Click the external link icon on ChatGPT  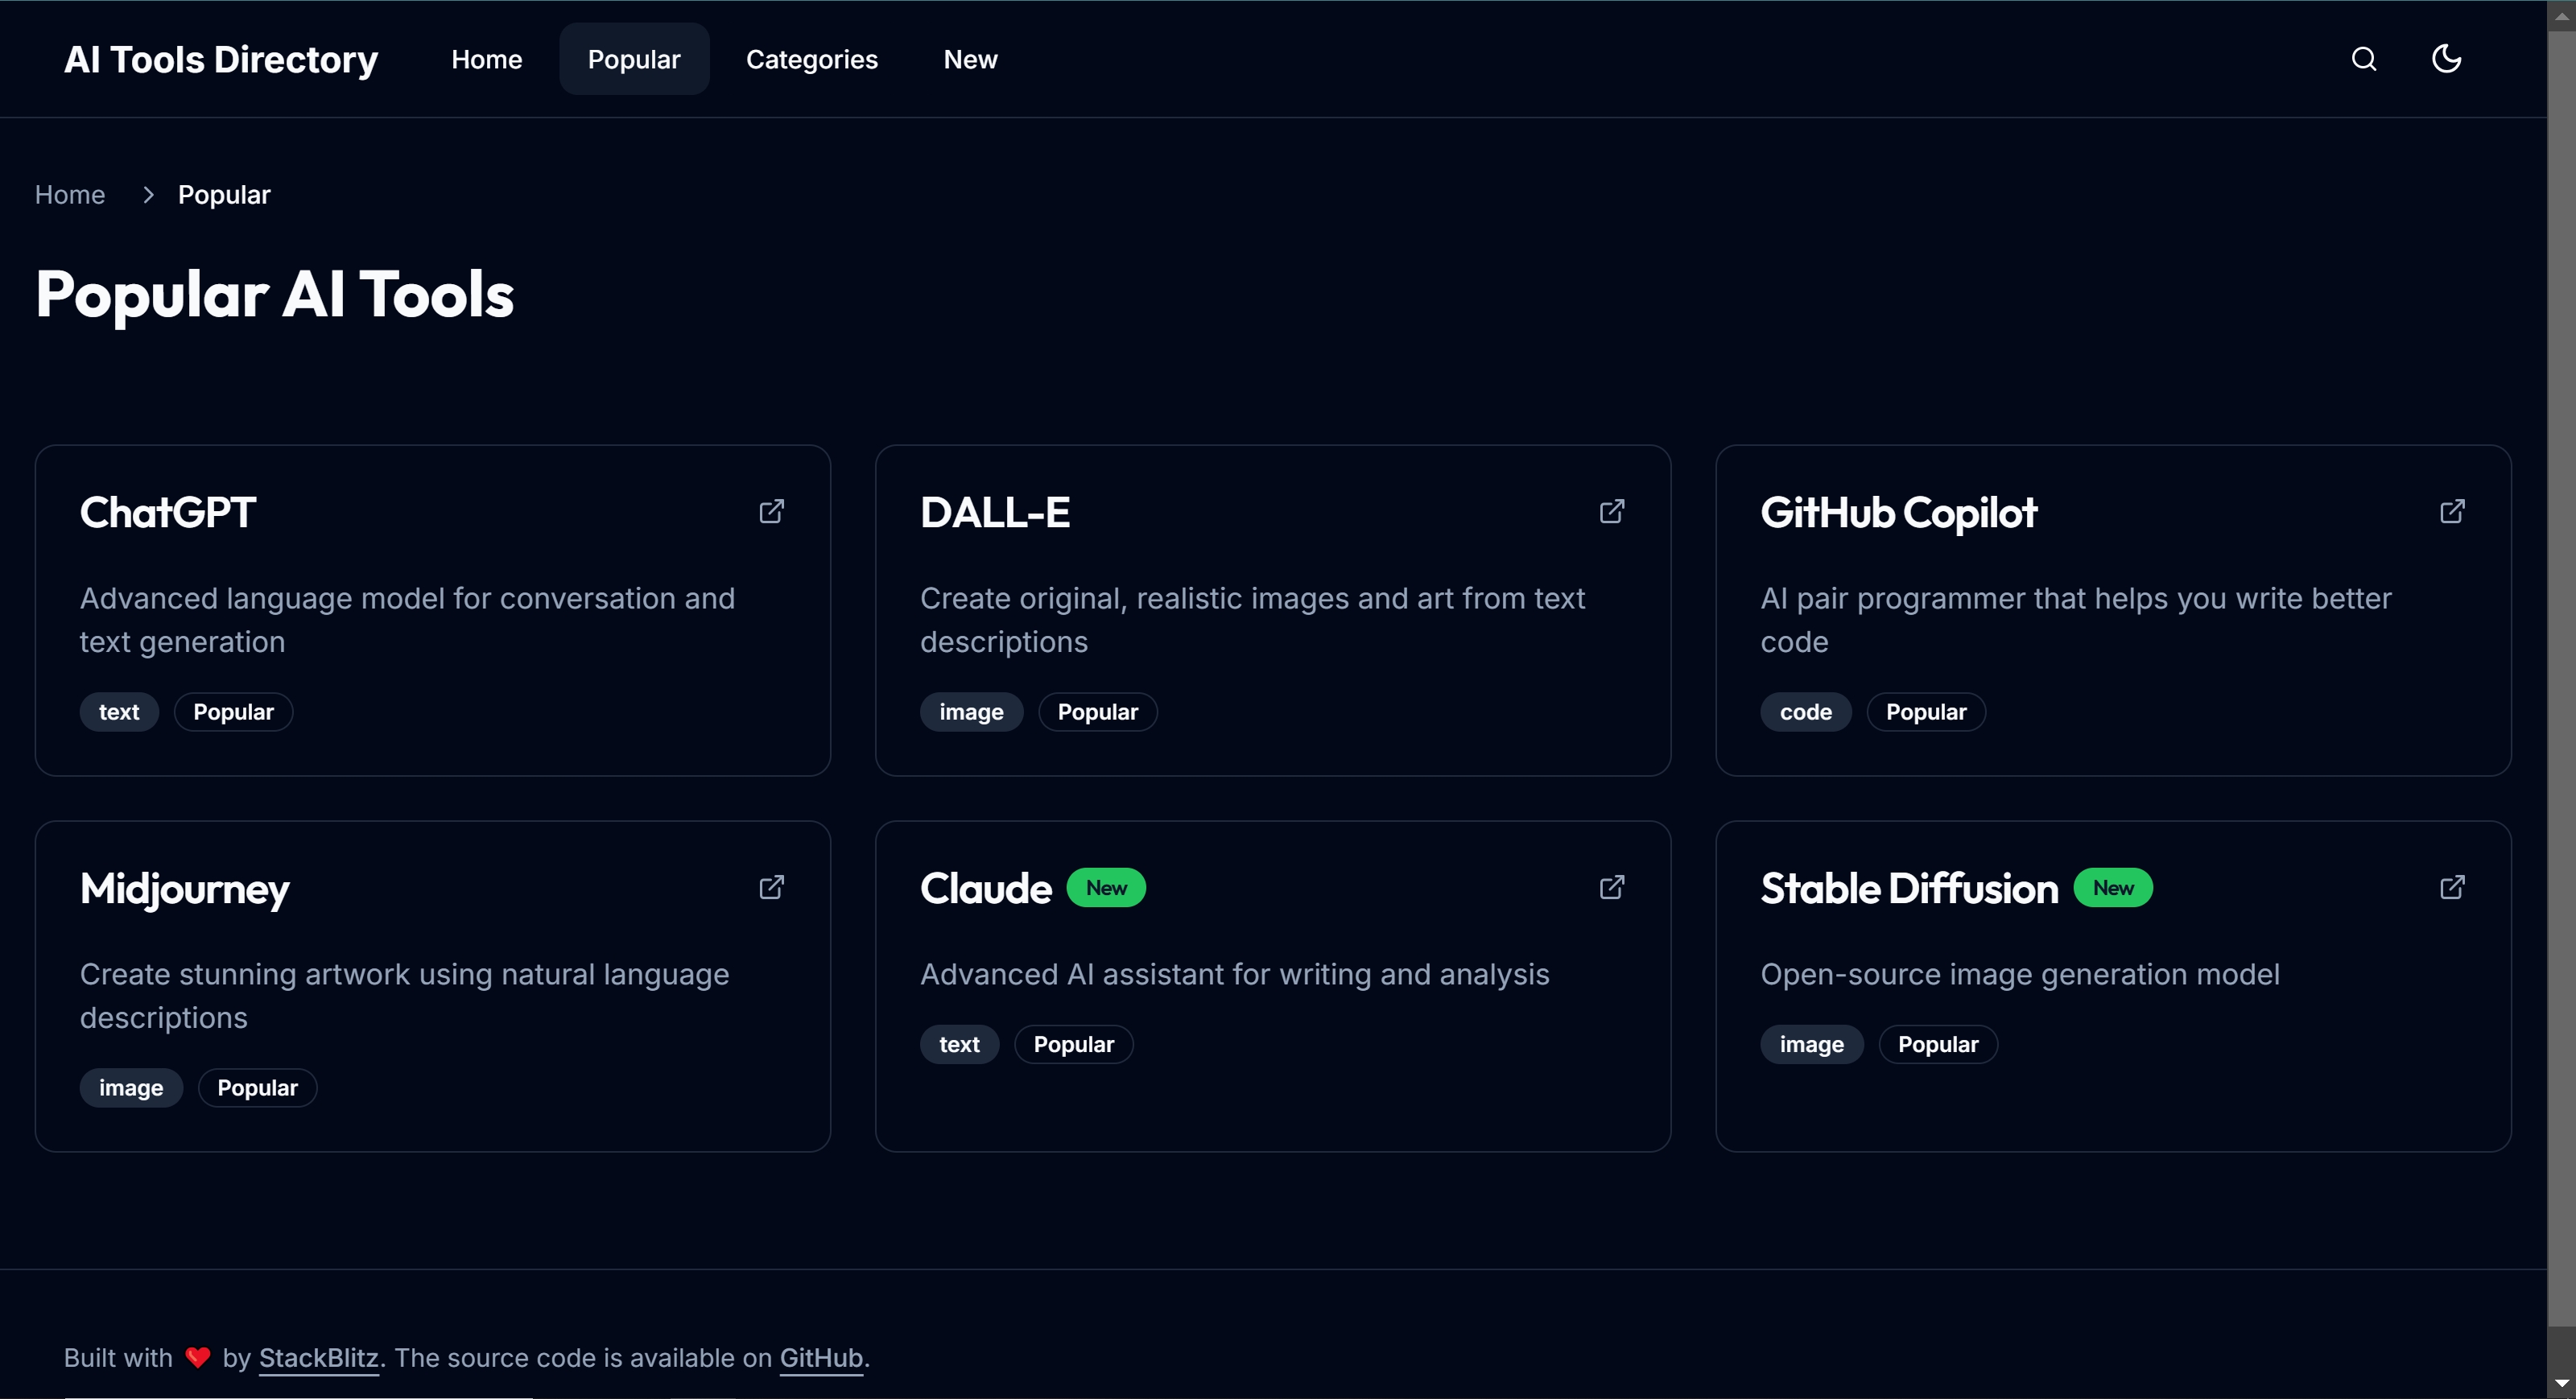tap(772, 512)
